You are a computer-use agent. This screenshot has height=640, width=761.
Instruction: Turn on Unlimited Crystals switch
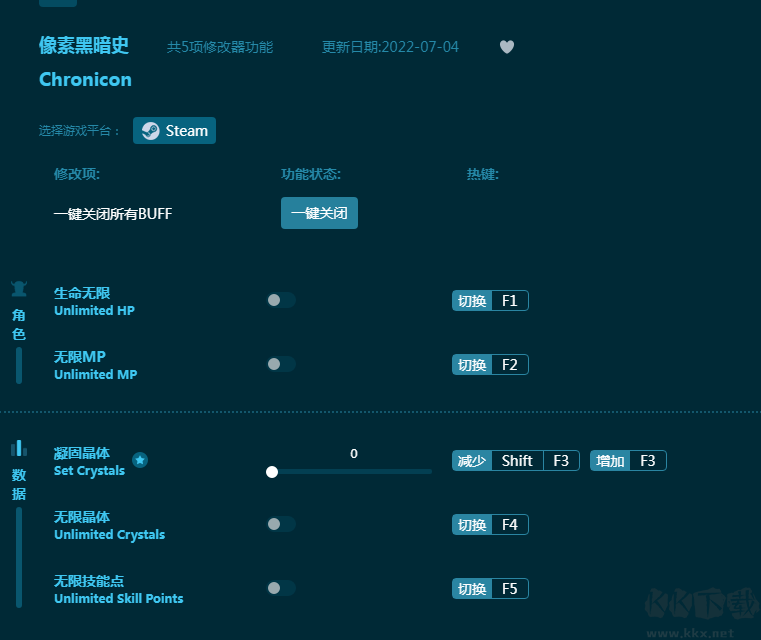[x=281, y=524]
